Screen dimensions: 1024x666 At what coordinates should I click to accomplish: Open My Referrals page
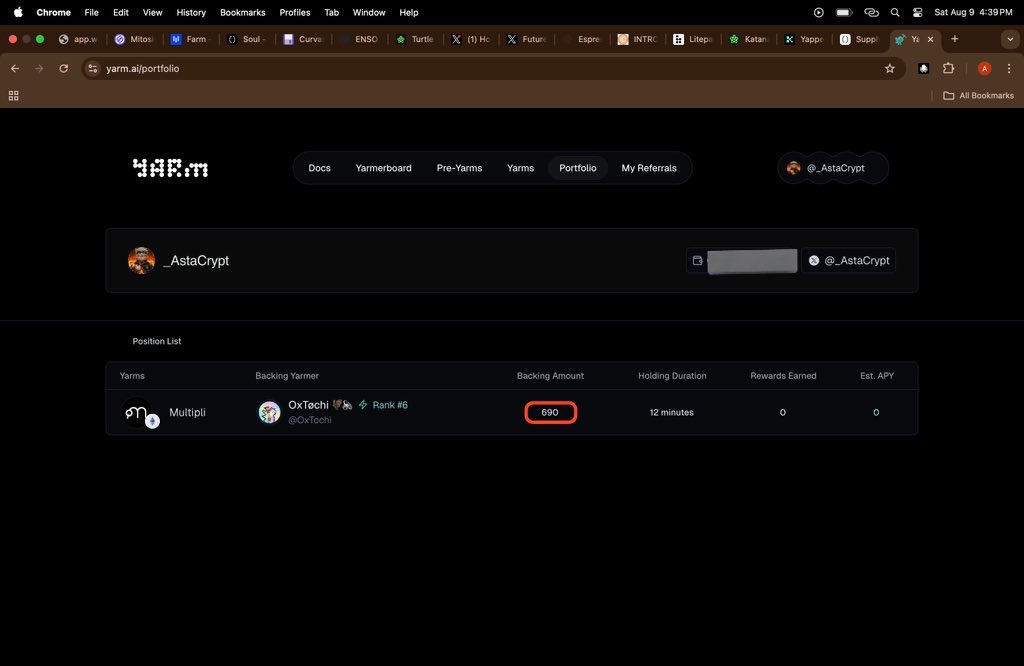click(x=648, y=168)
